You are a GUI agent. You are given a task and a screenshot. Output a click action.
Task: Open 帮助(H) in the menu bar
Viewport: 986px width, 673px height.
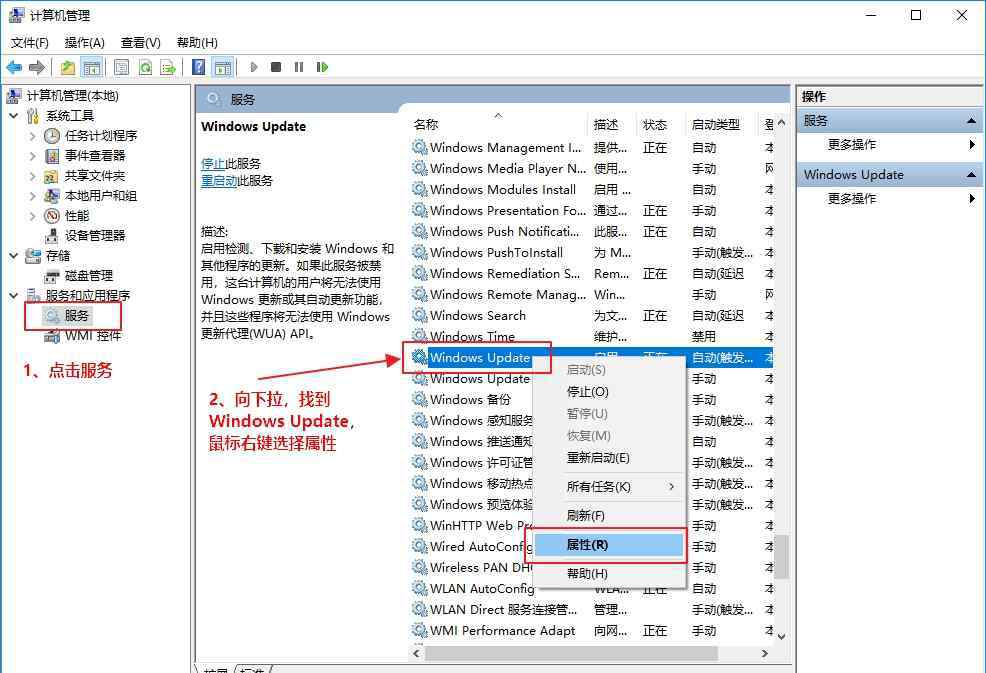click(197, 43)
